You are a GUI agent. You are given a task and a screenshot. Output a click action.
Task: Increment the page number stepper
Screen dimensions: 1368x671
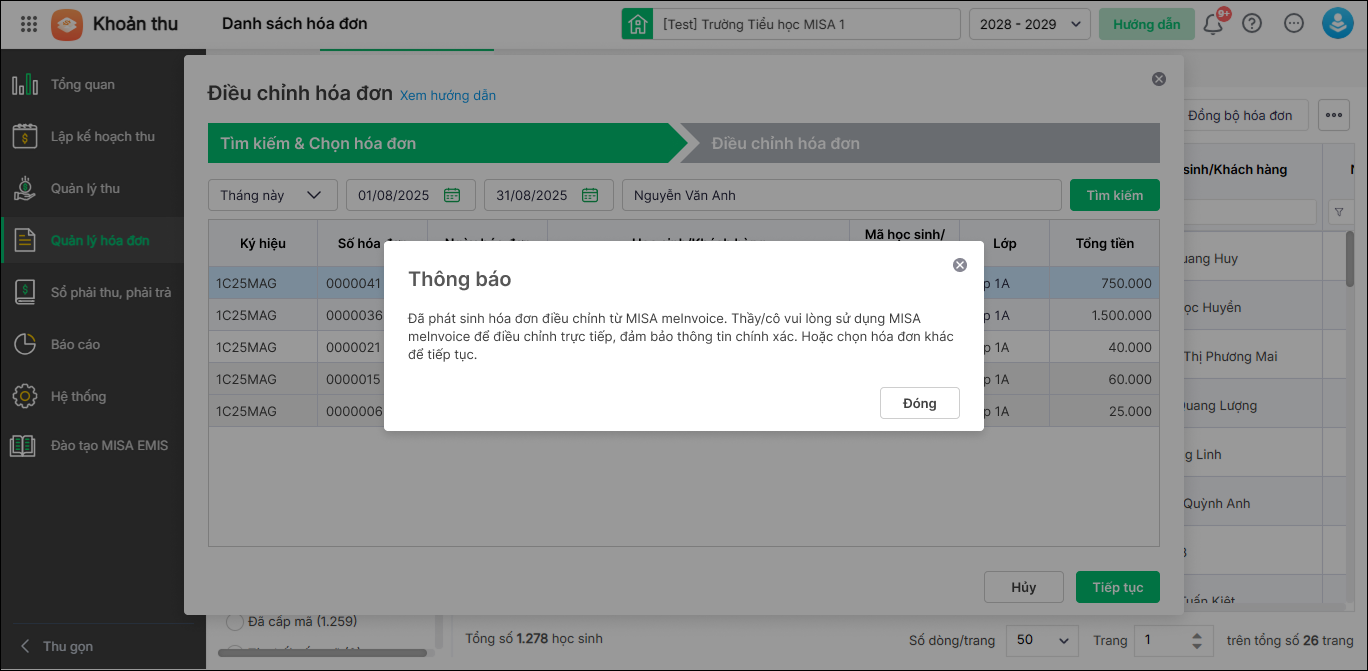pos(1197,634)
